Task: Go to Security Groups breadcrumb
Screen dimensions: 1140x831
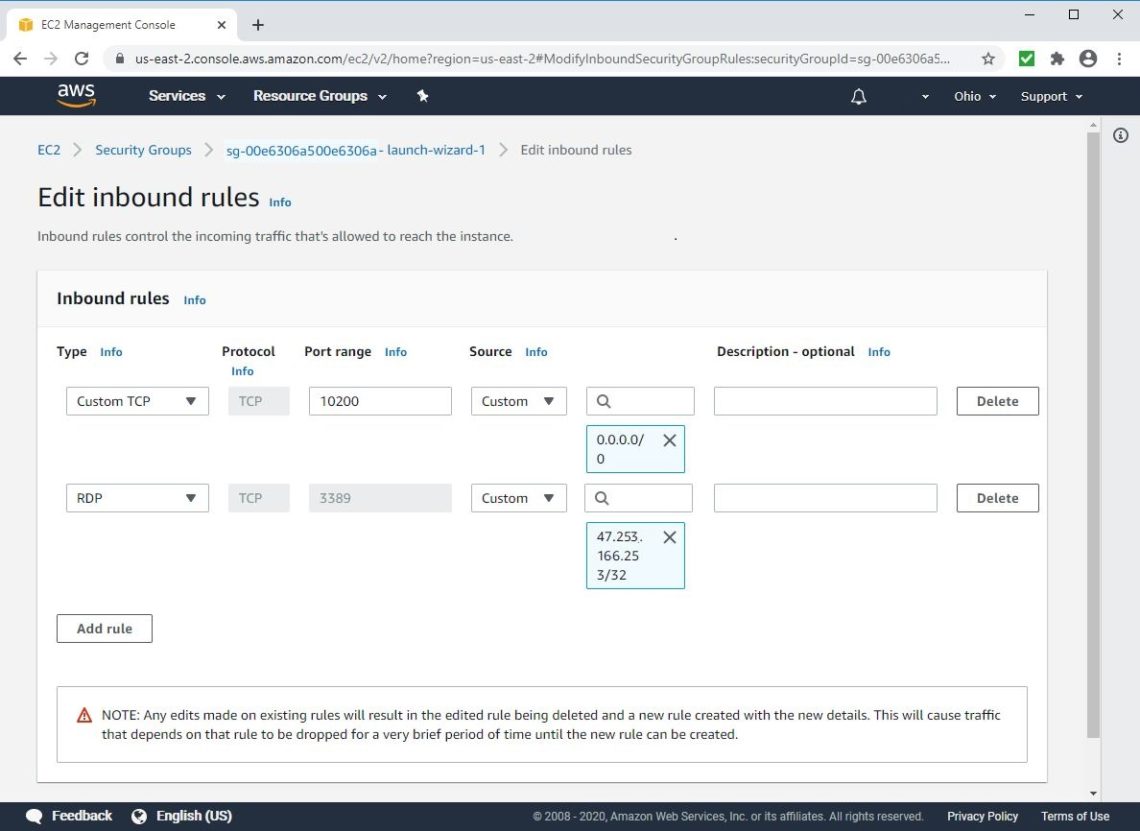Action: [143, 150]
